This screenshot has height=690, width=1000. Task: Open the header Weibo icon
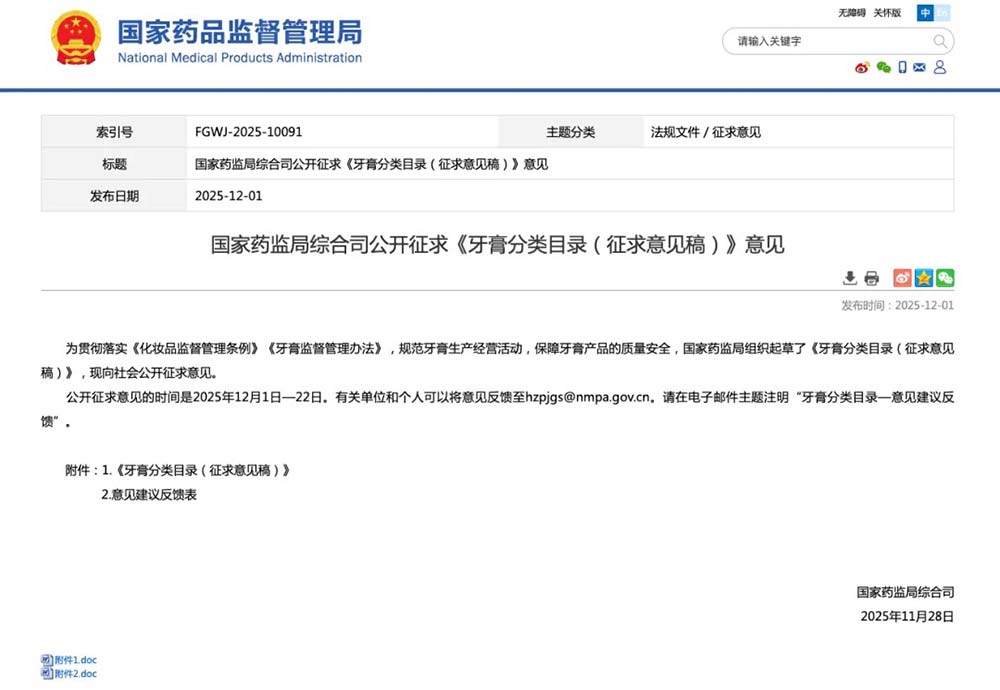[862, 68]
